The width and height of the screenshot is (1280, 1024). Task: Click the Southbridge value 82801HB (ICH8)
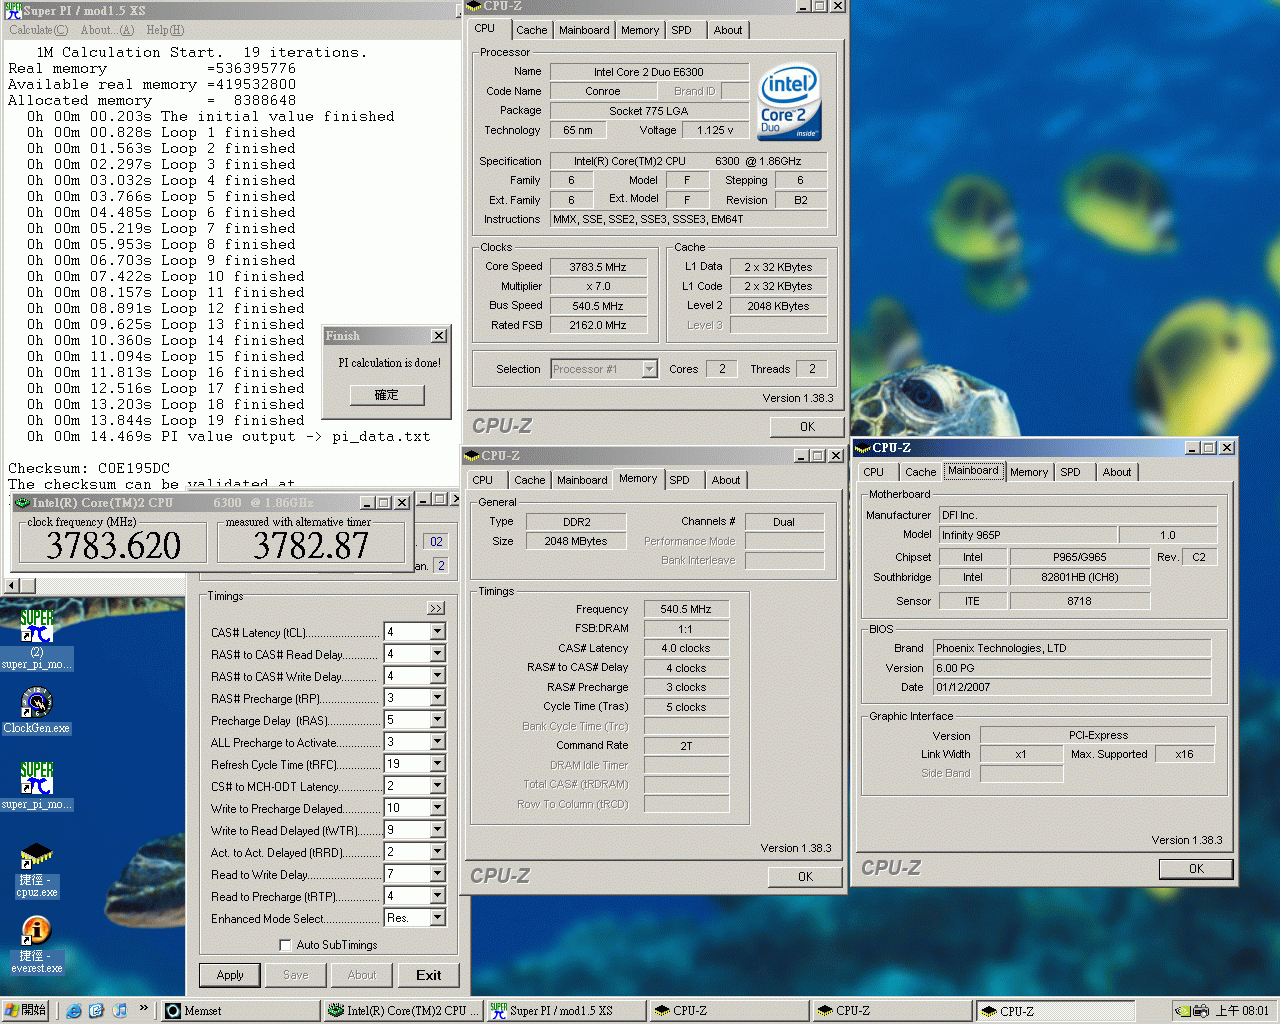coord(1080,577)
